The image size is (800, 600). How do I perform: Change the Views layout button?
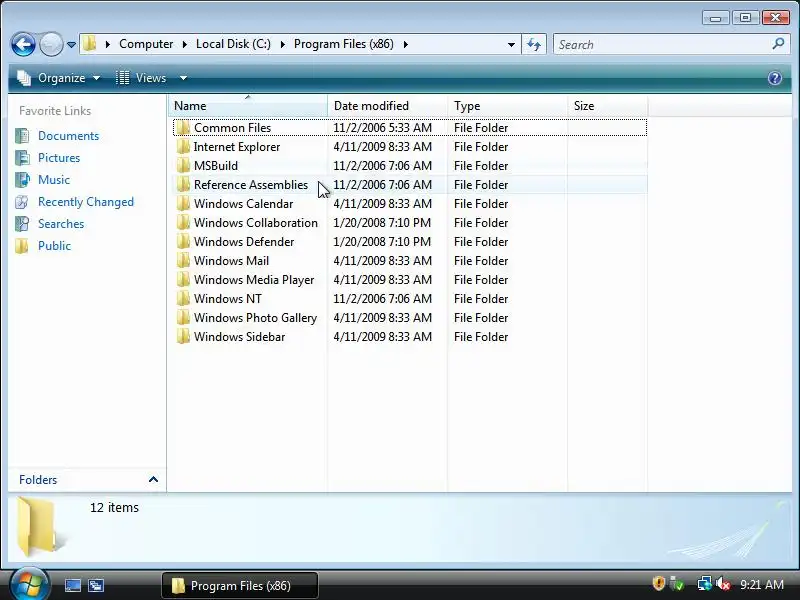pyautogui.click(x=141, y=78)
